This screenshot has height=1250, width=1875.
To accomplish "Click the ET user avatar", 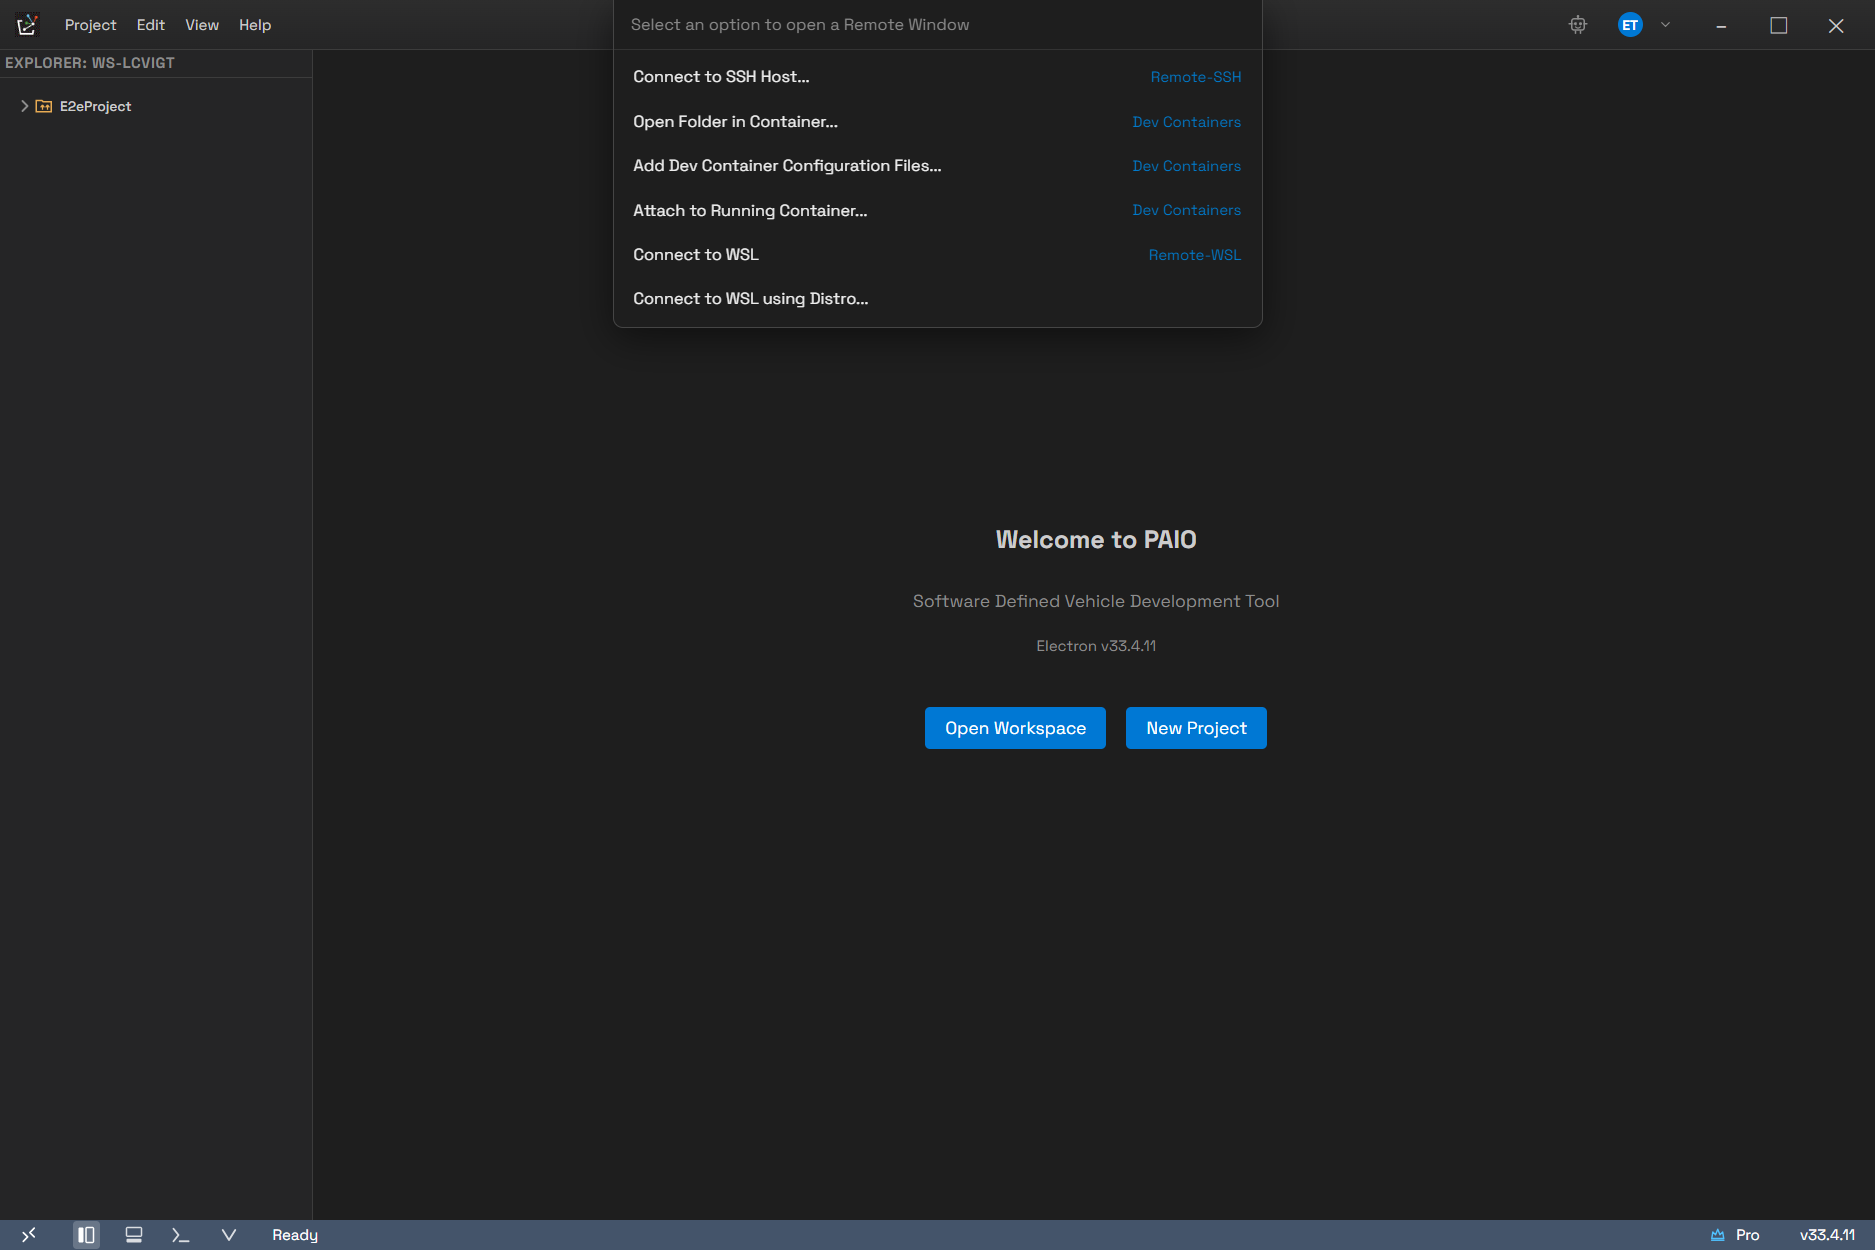I will point(1630,25).
